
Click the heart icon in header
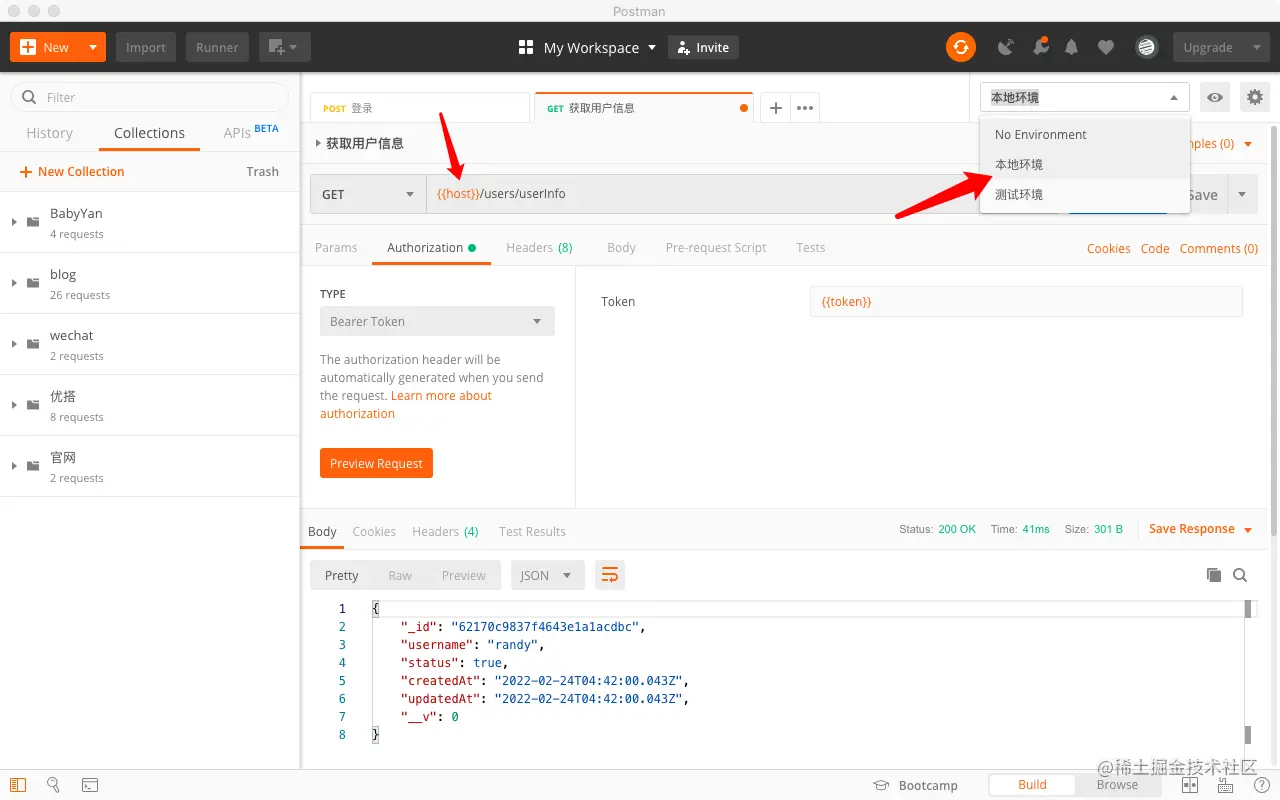pos(1106,47)
